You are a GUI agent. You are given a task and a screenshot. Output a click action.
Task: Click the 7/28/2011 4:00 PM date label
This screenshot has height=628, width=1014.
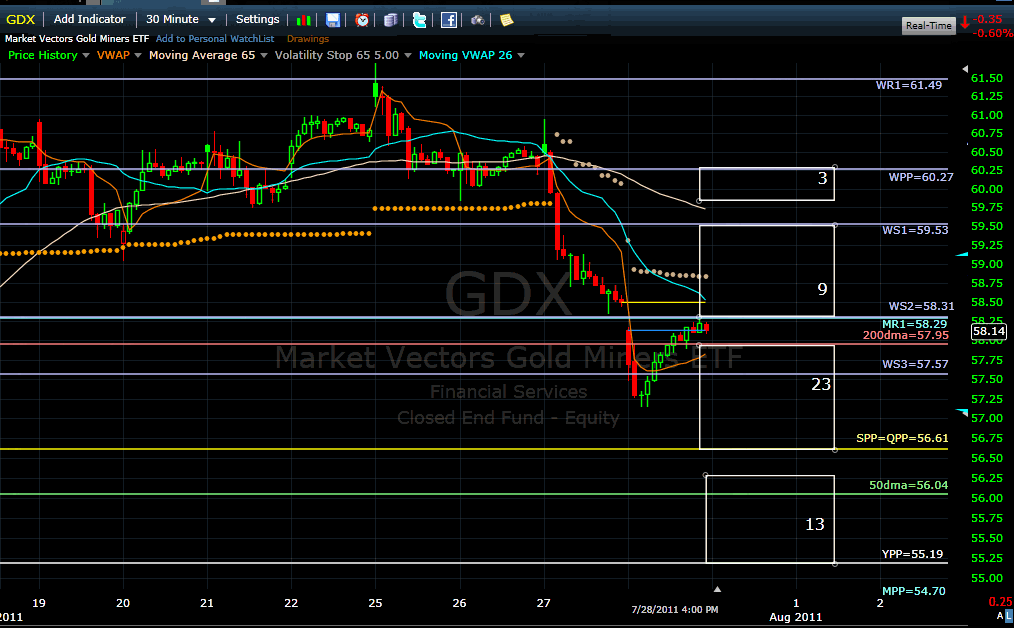point(674,609)
